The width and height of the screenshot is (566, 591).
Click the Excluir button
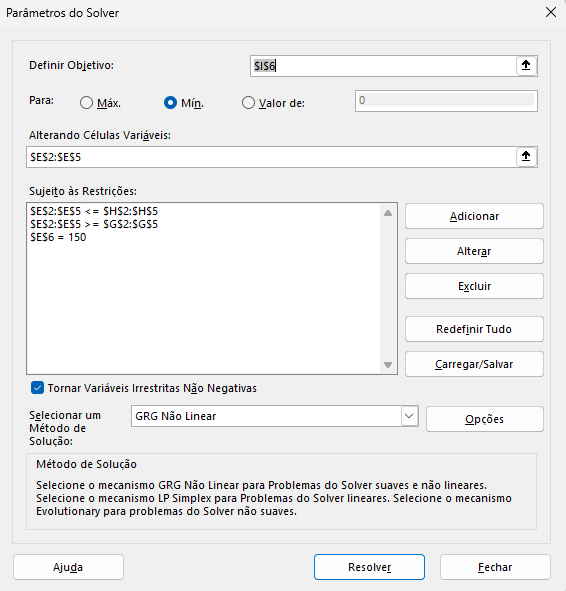(x=474, y=286)
